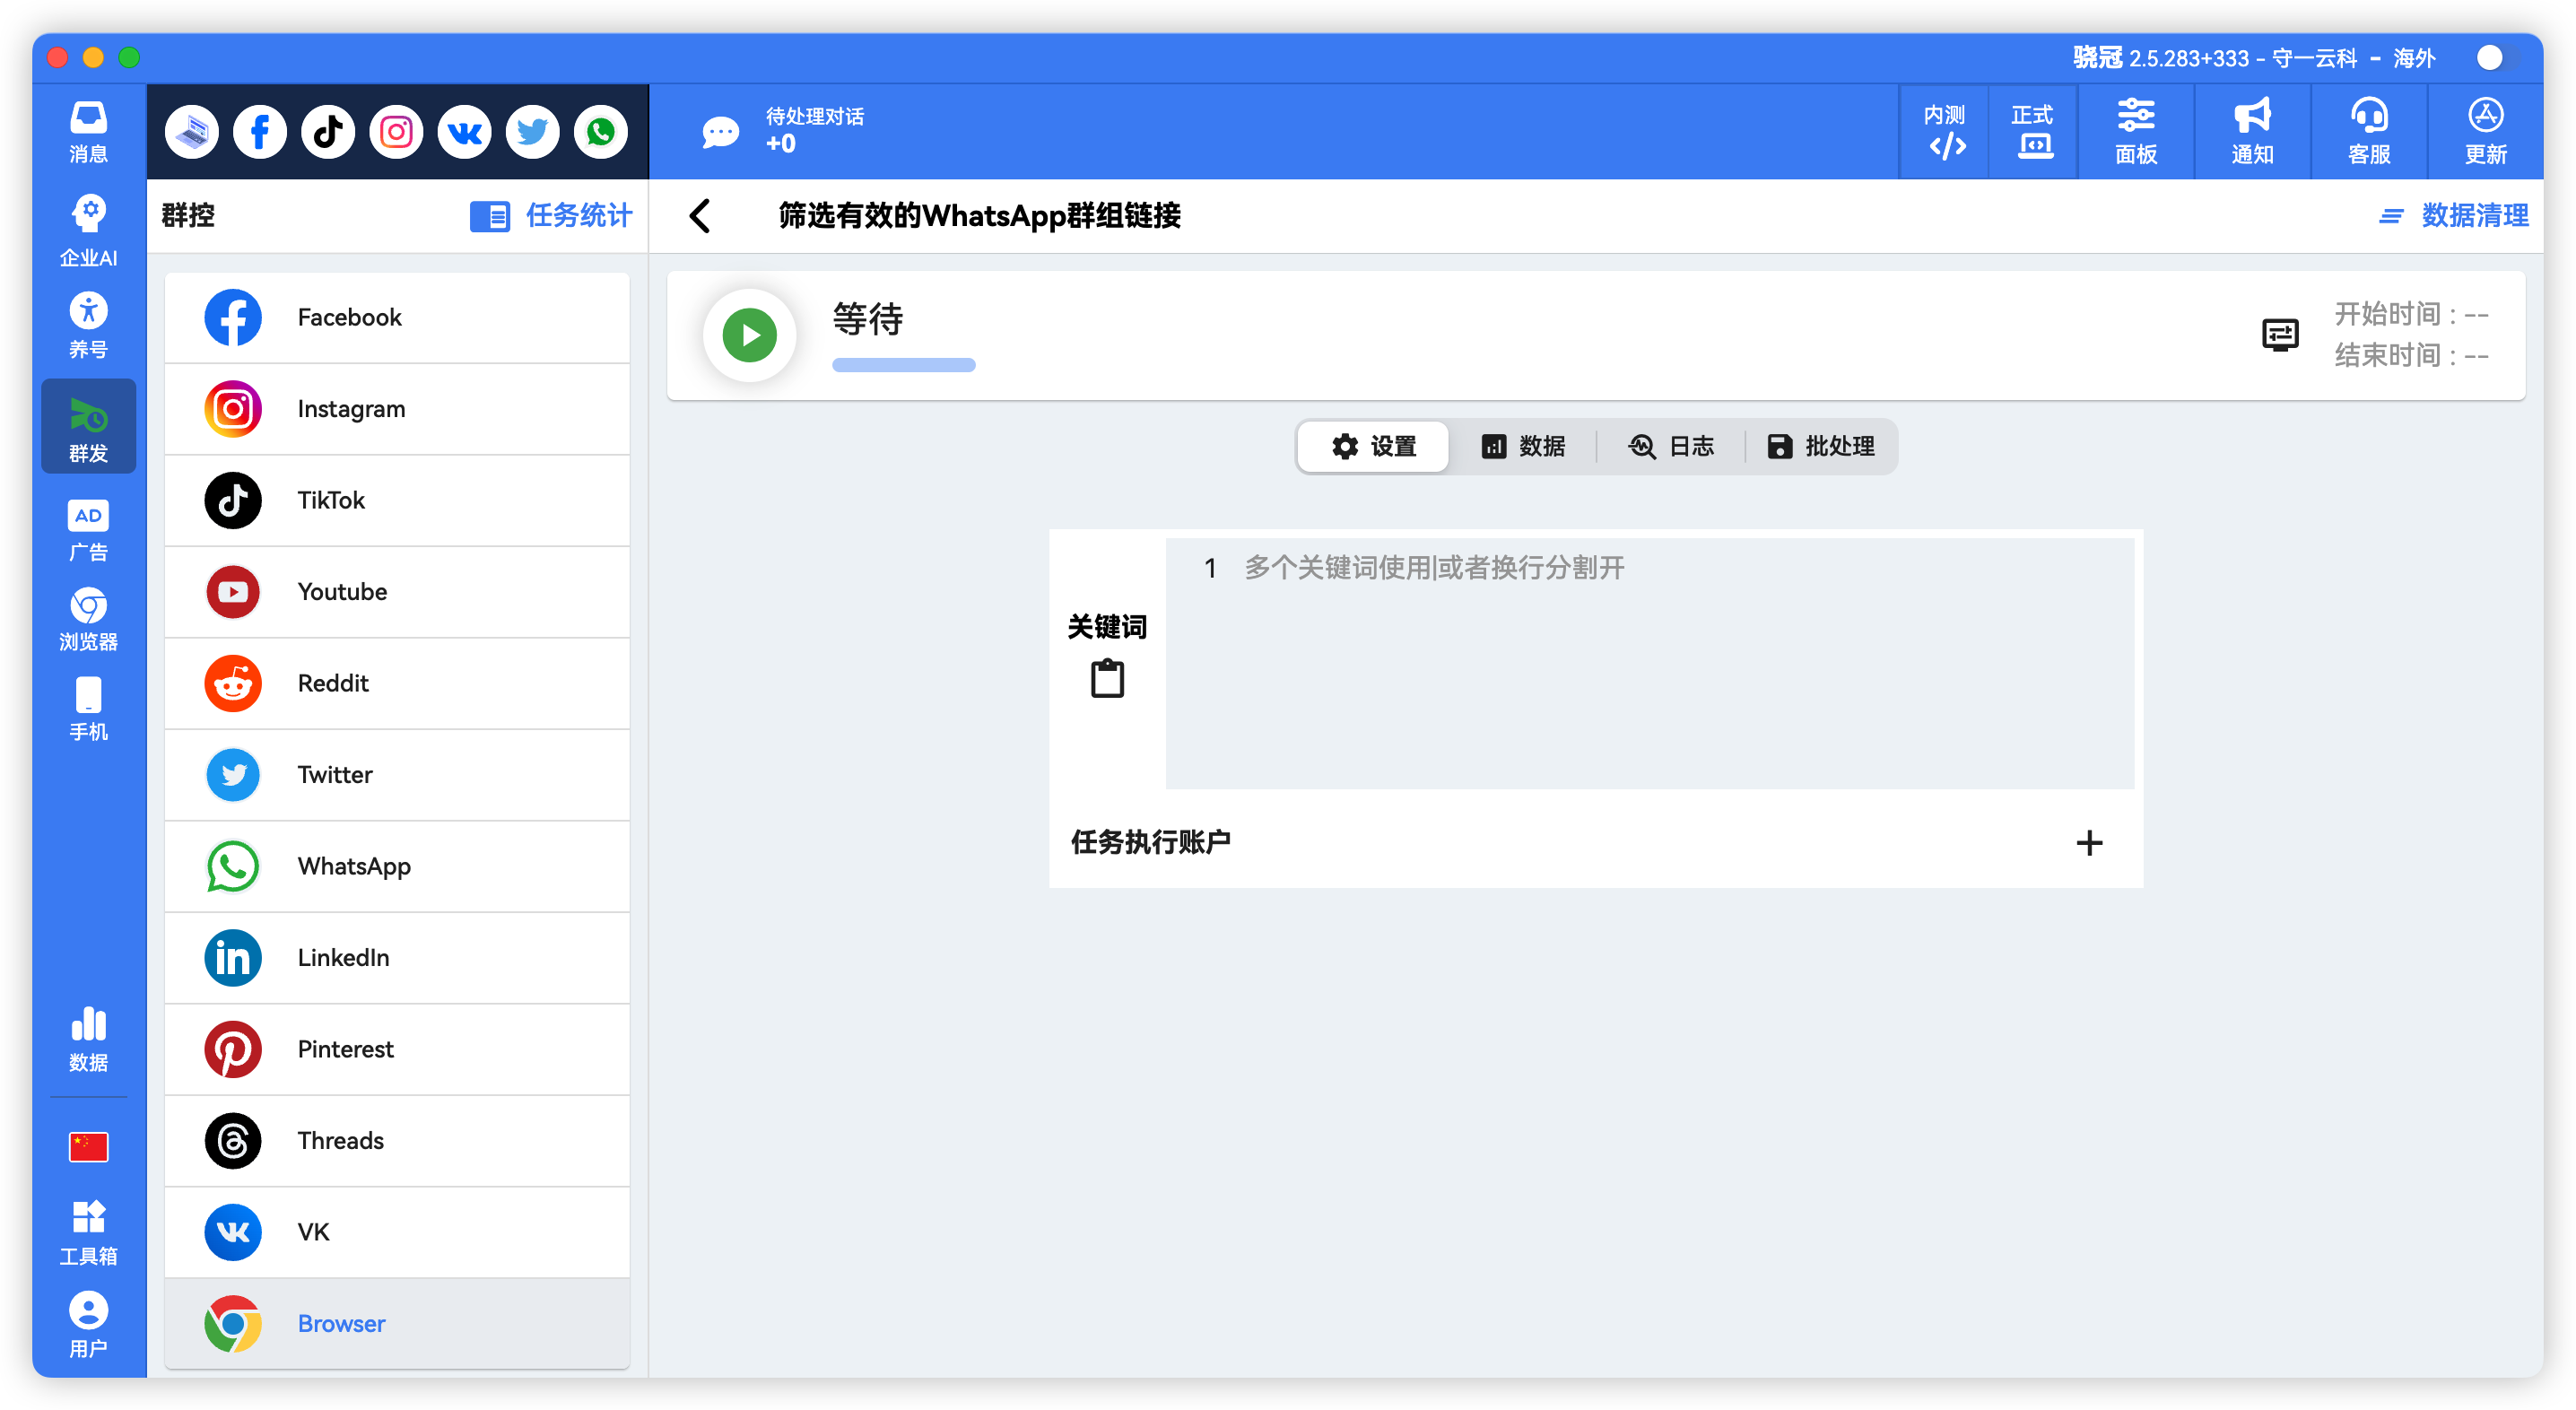The image size is (2576, 1410).
Task: Switch to the 数据 data tab
Action: coord(1523,446)
